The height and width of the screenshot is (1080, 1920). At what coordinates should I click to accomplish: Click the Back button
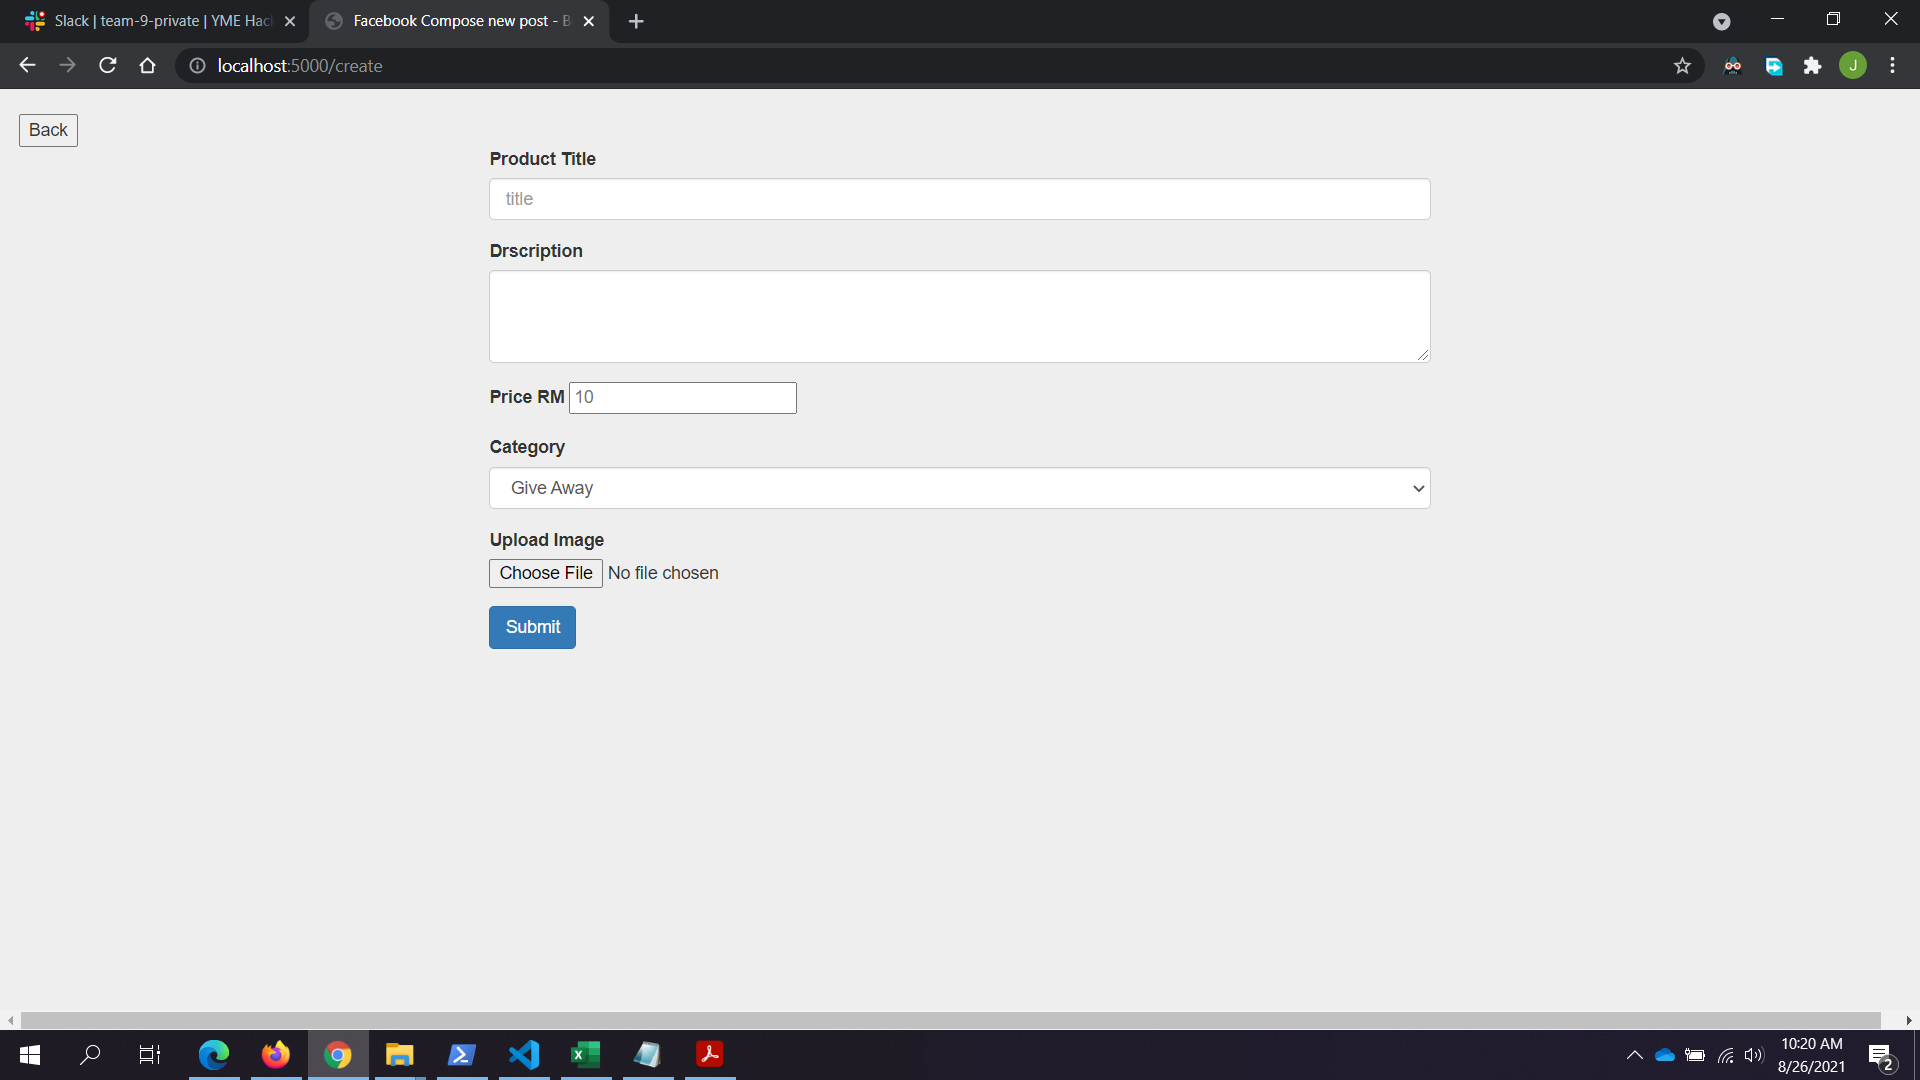tap(48, 130)
